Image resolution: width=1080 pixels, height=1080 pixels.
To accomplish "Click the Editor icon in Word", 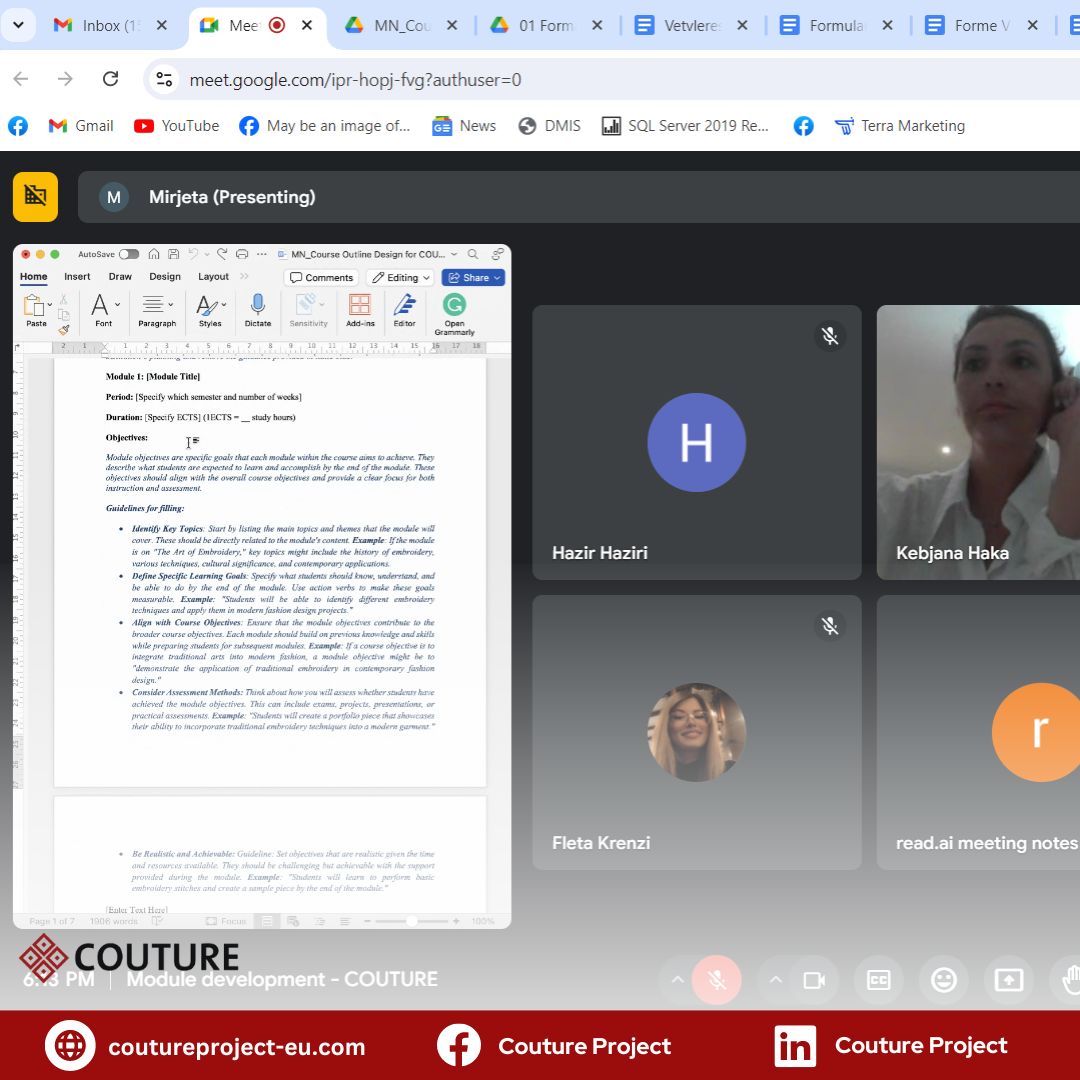I will click(404, 310).
